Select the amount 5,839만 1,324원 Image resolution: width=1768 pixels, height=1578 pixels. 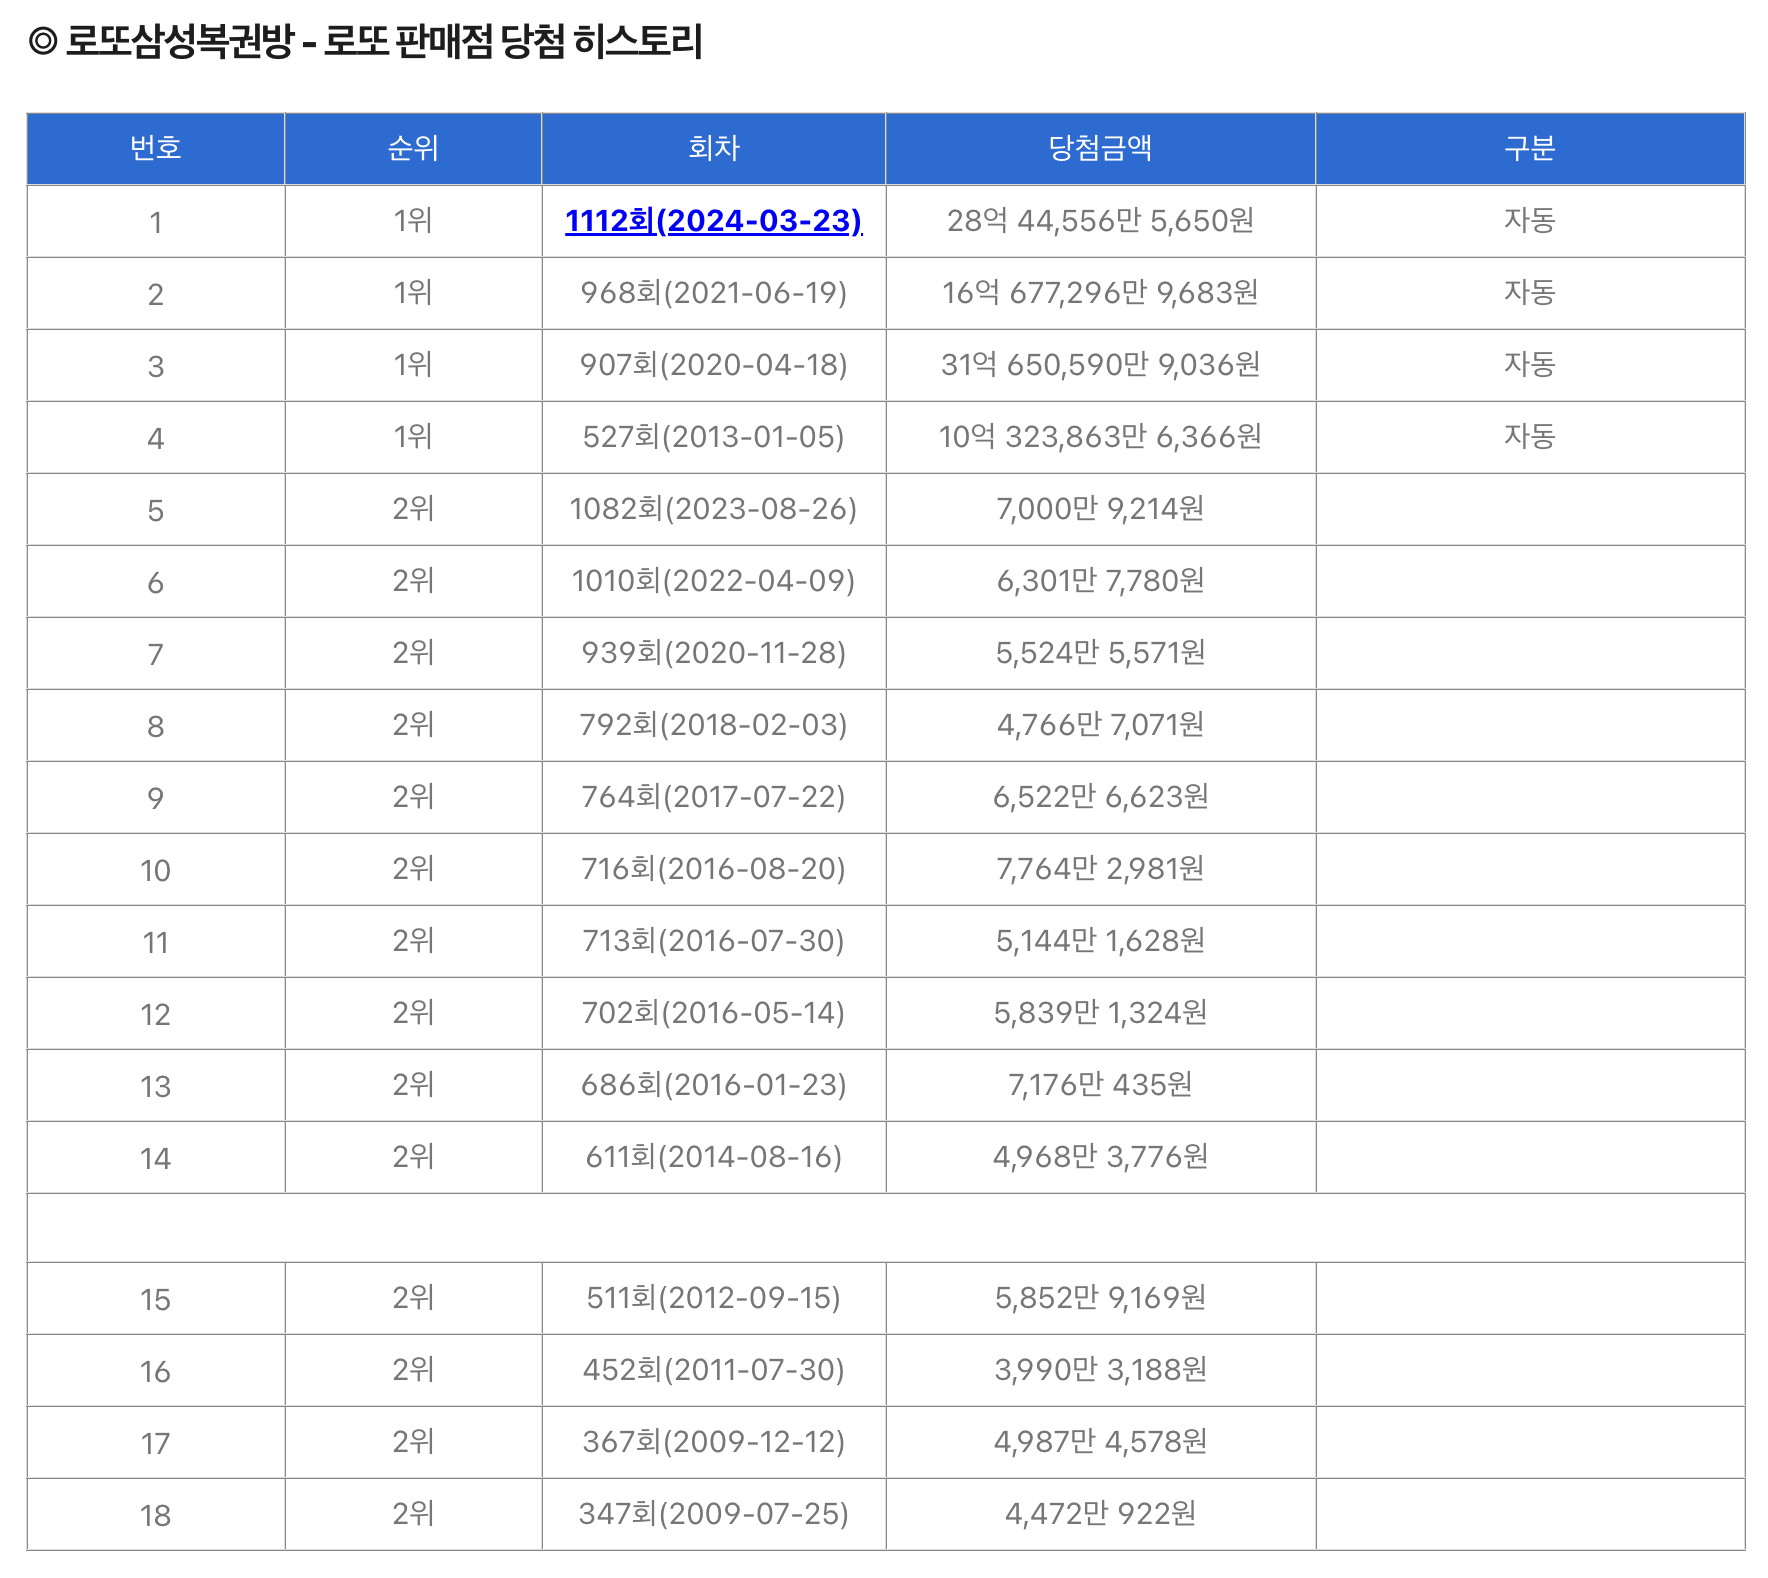click(1100, 1013)
